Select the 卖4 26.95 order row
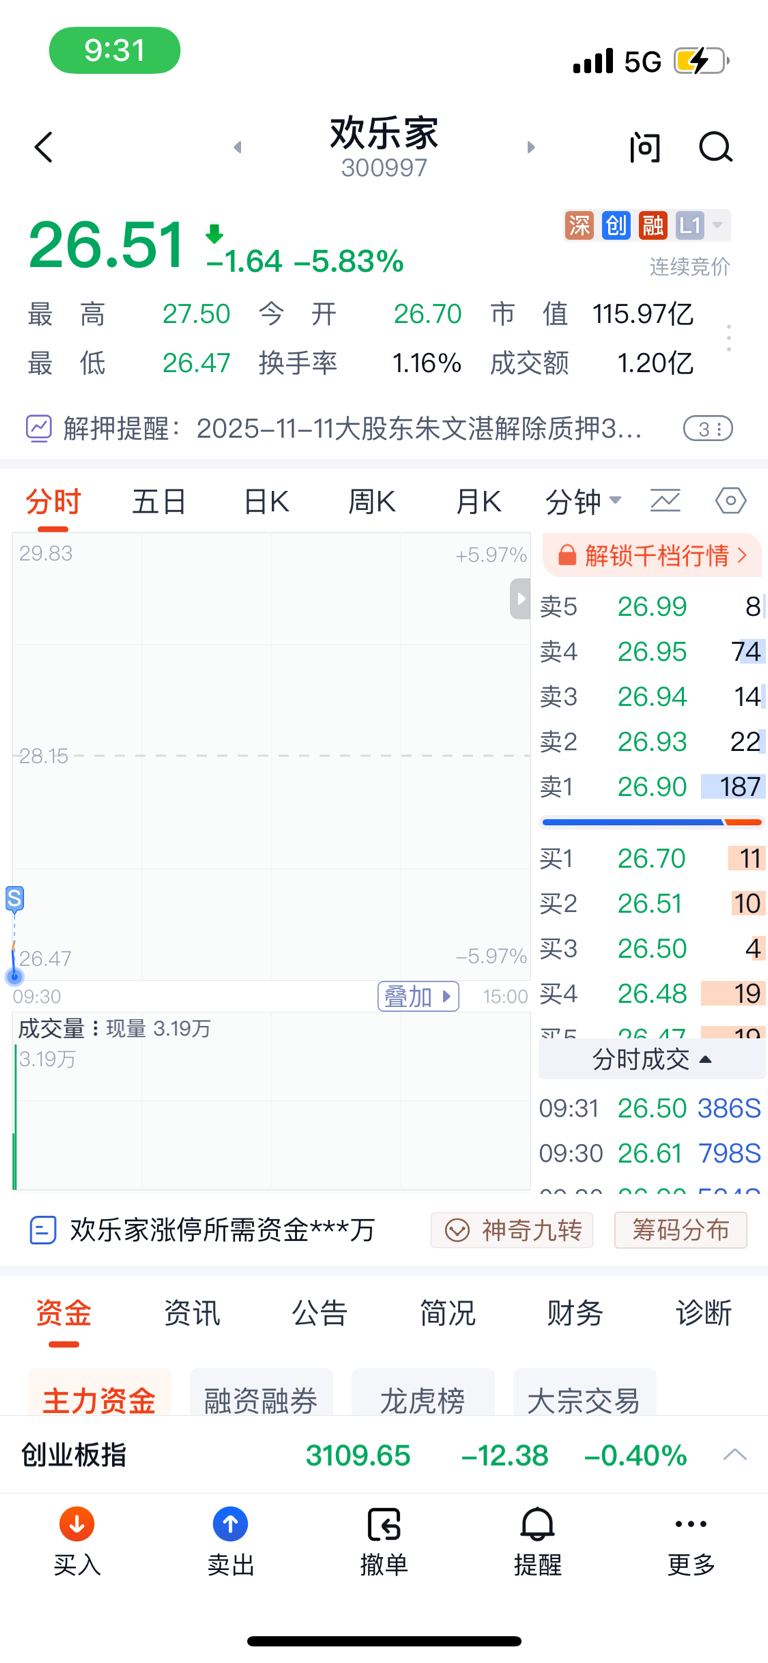 point(652,651)
